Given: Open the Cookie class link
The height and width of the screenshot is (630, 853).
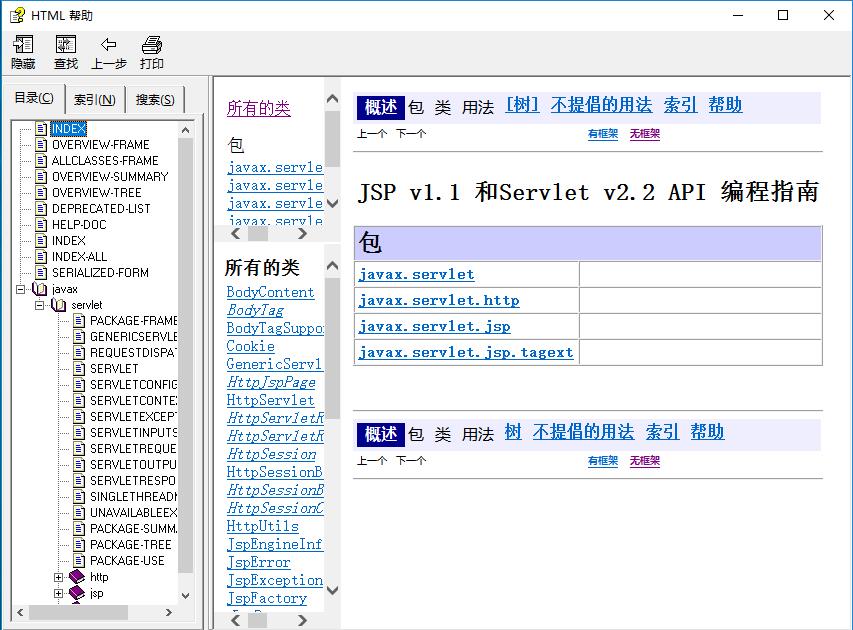Looking at the screenshot, I should click(250, 346).
